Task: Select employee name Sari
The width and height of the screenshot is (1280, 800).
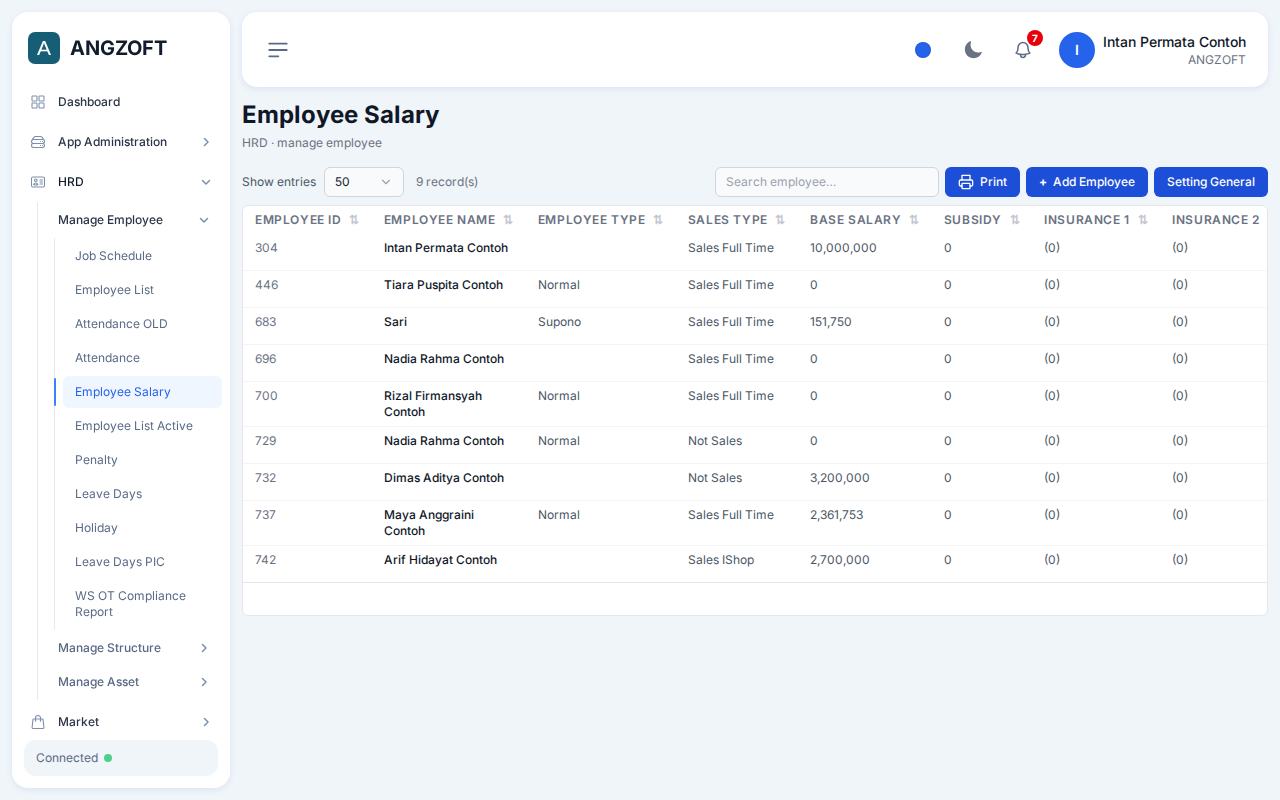Action: click(395, 322)
